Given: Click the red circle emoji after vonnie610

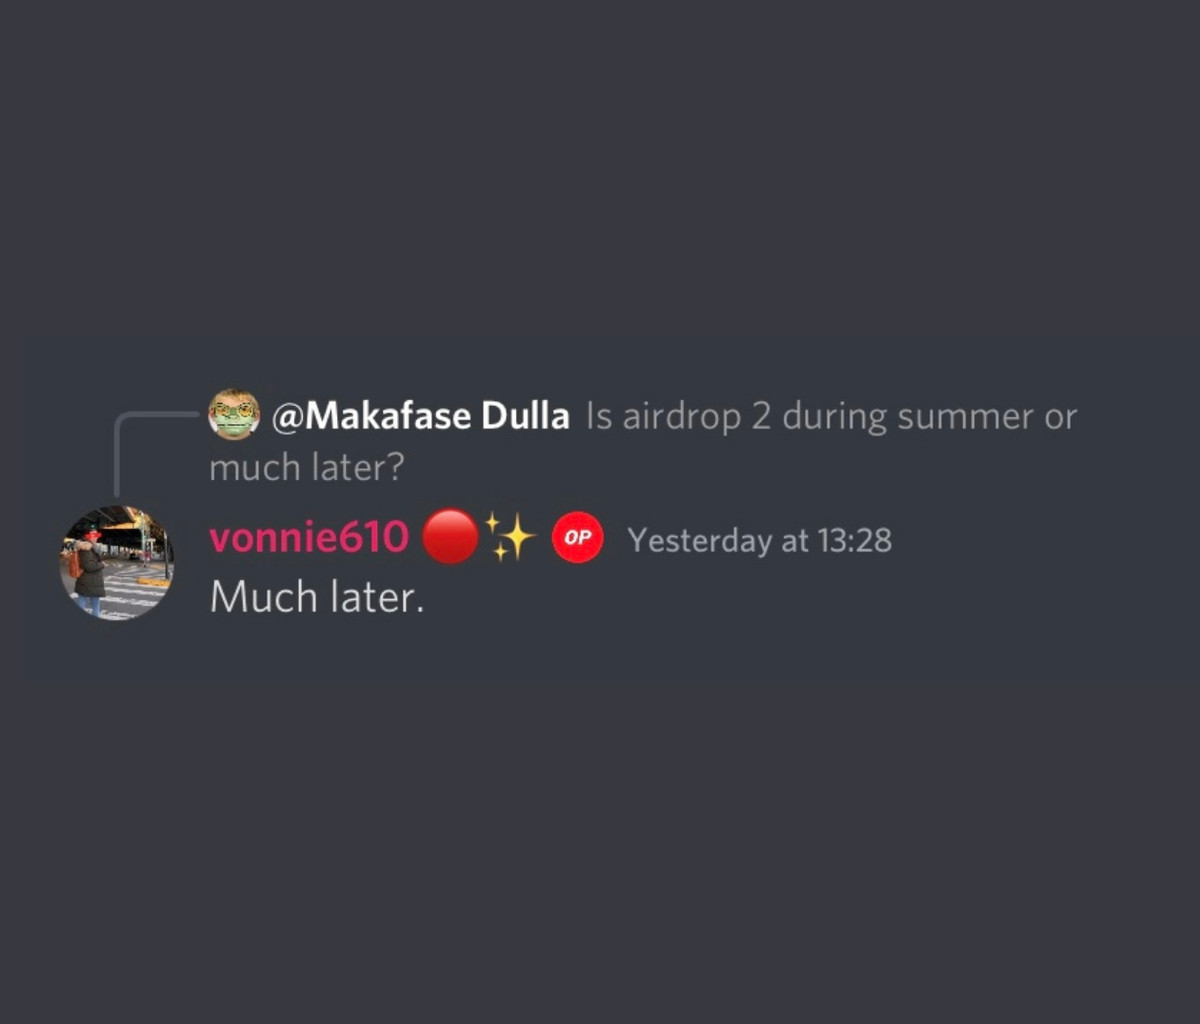Looking at the screenshot, I should tap(450, 537).
